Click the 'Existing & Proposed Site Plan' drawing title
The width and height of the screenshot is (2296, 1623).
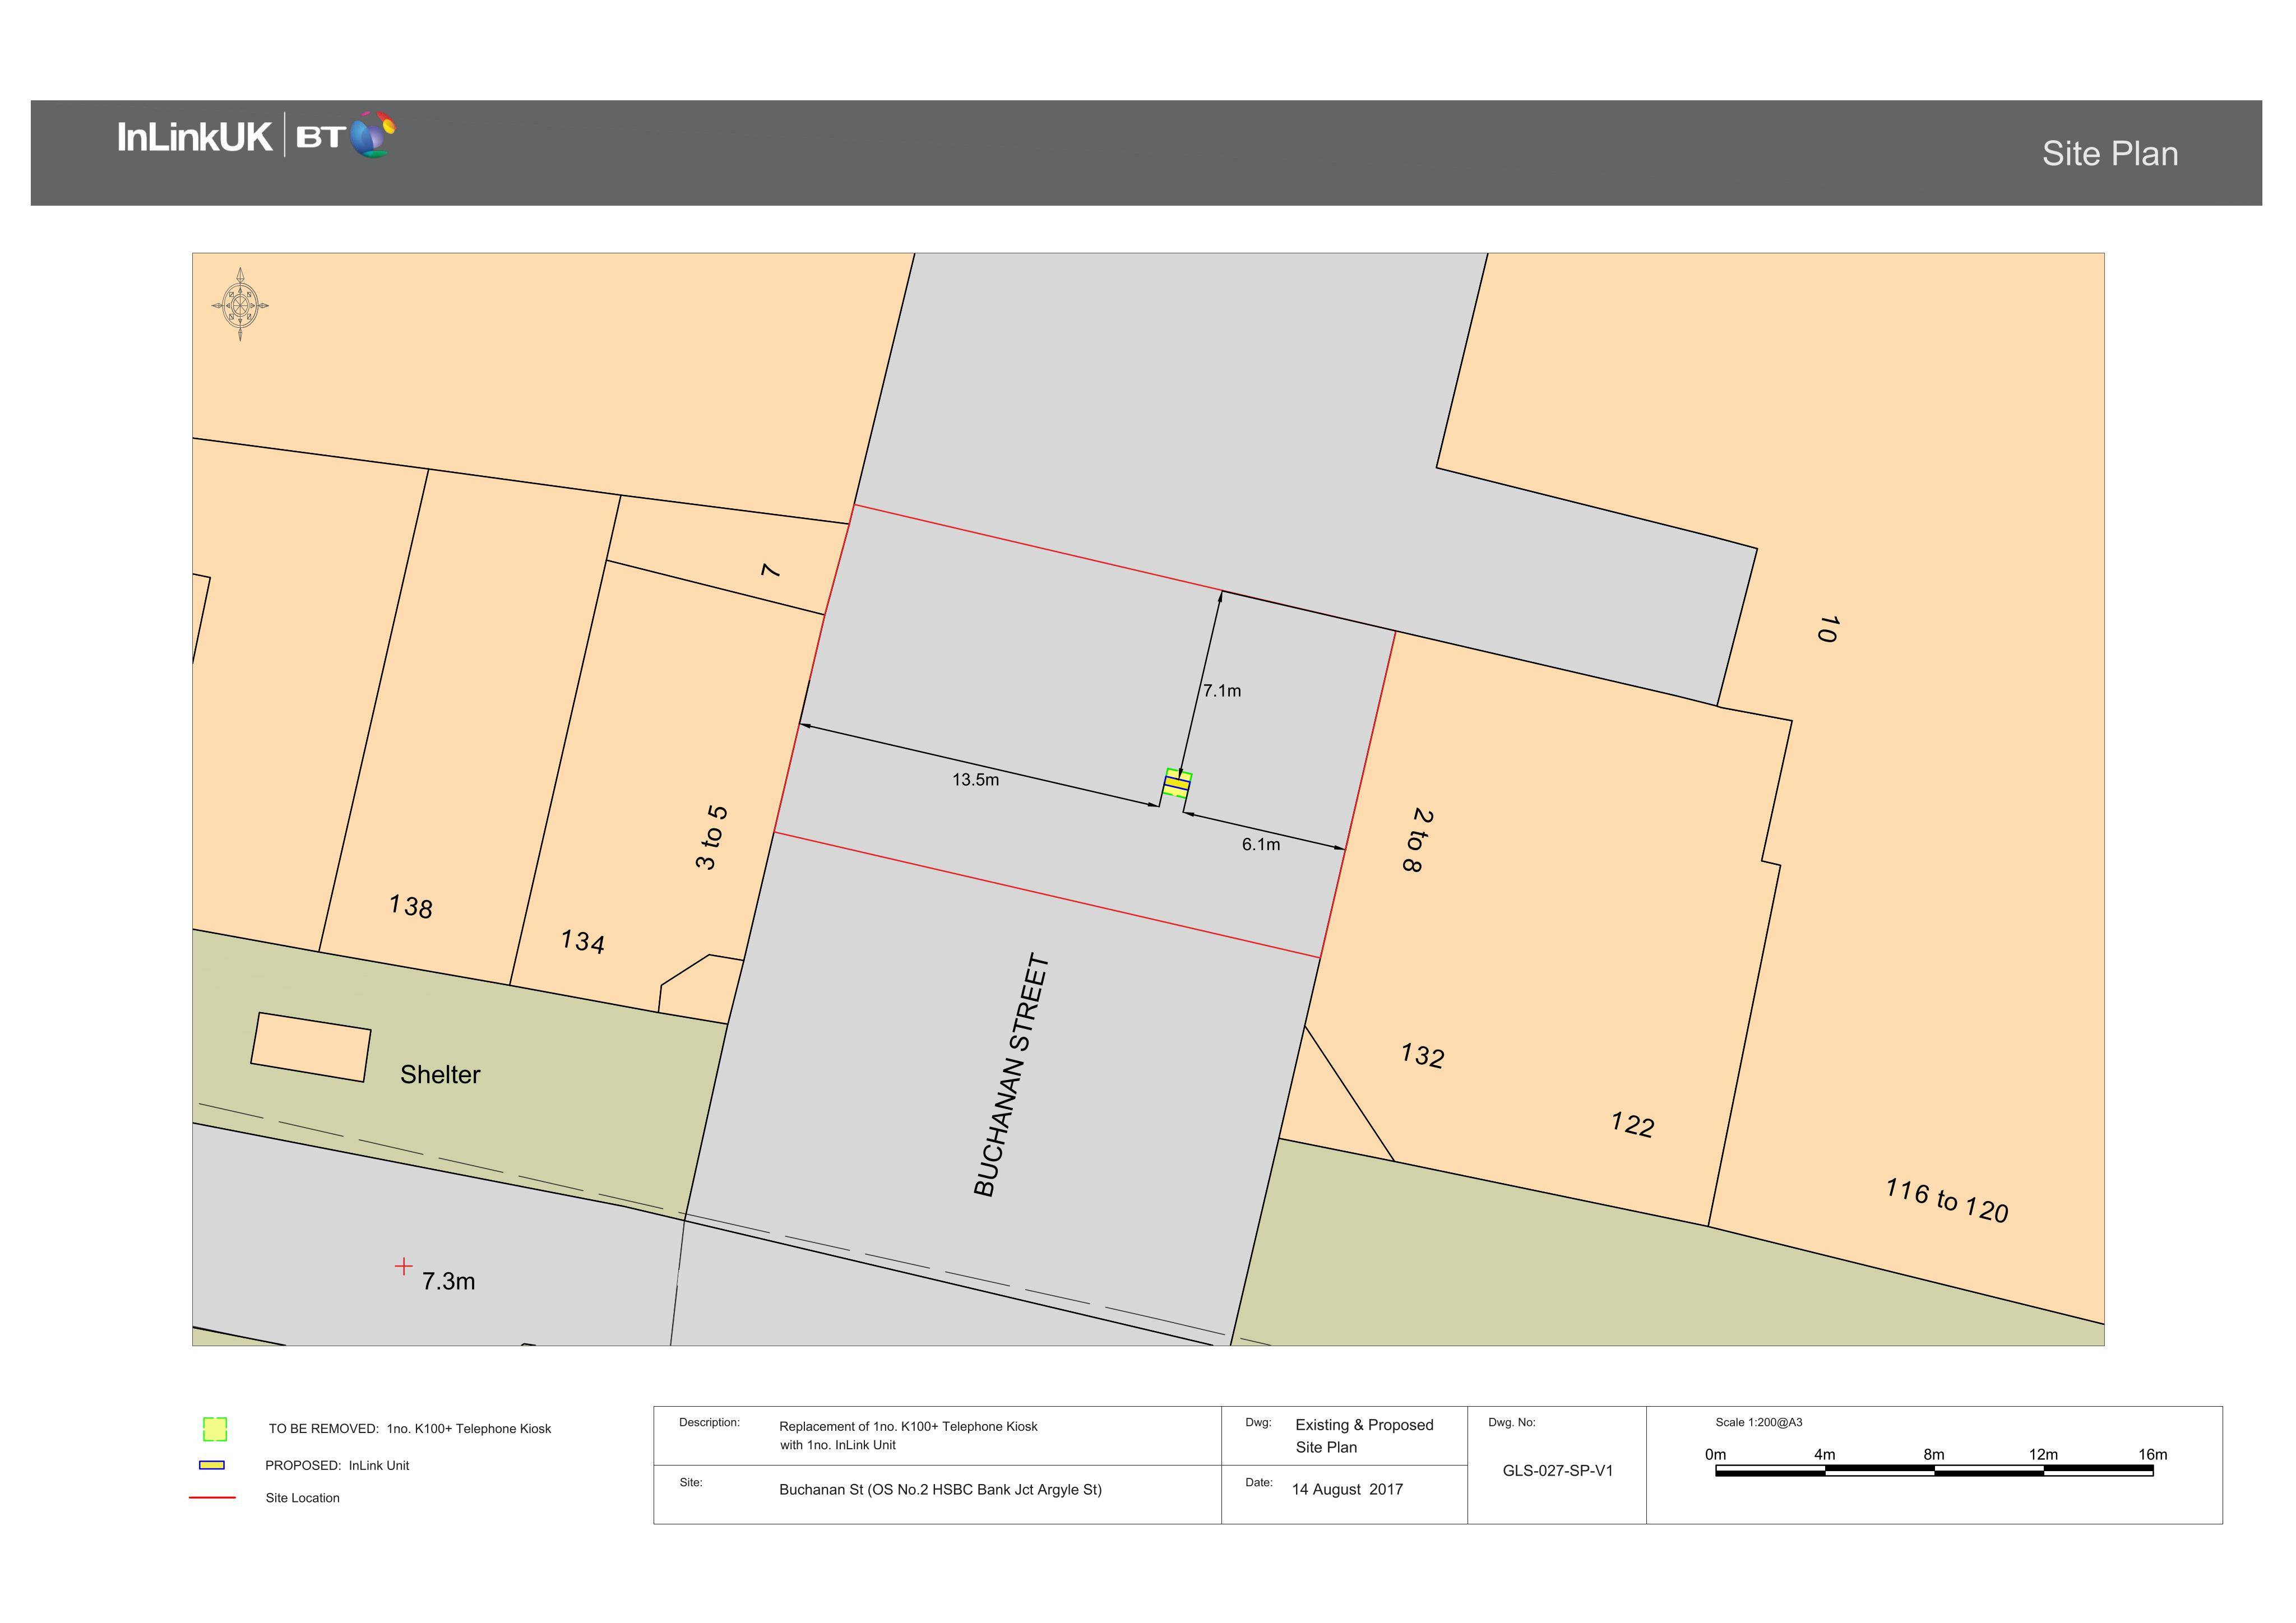[x=1364, y=1436]
